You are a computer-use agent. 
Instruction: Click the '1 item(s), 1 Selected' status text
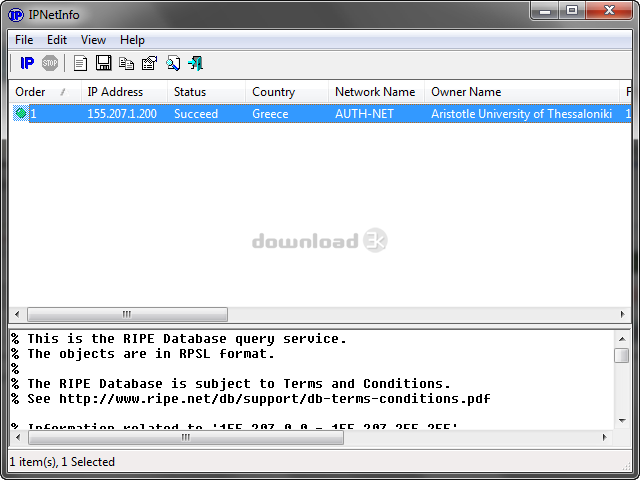[x=62, y=462]
